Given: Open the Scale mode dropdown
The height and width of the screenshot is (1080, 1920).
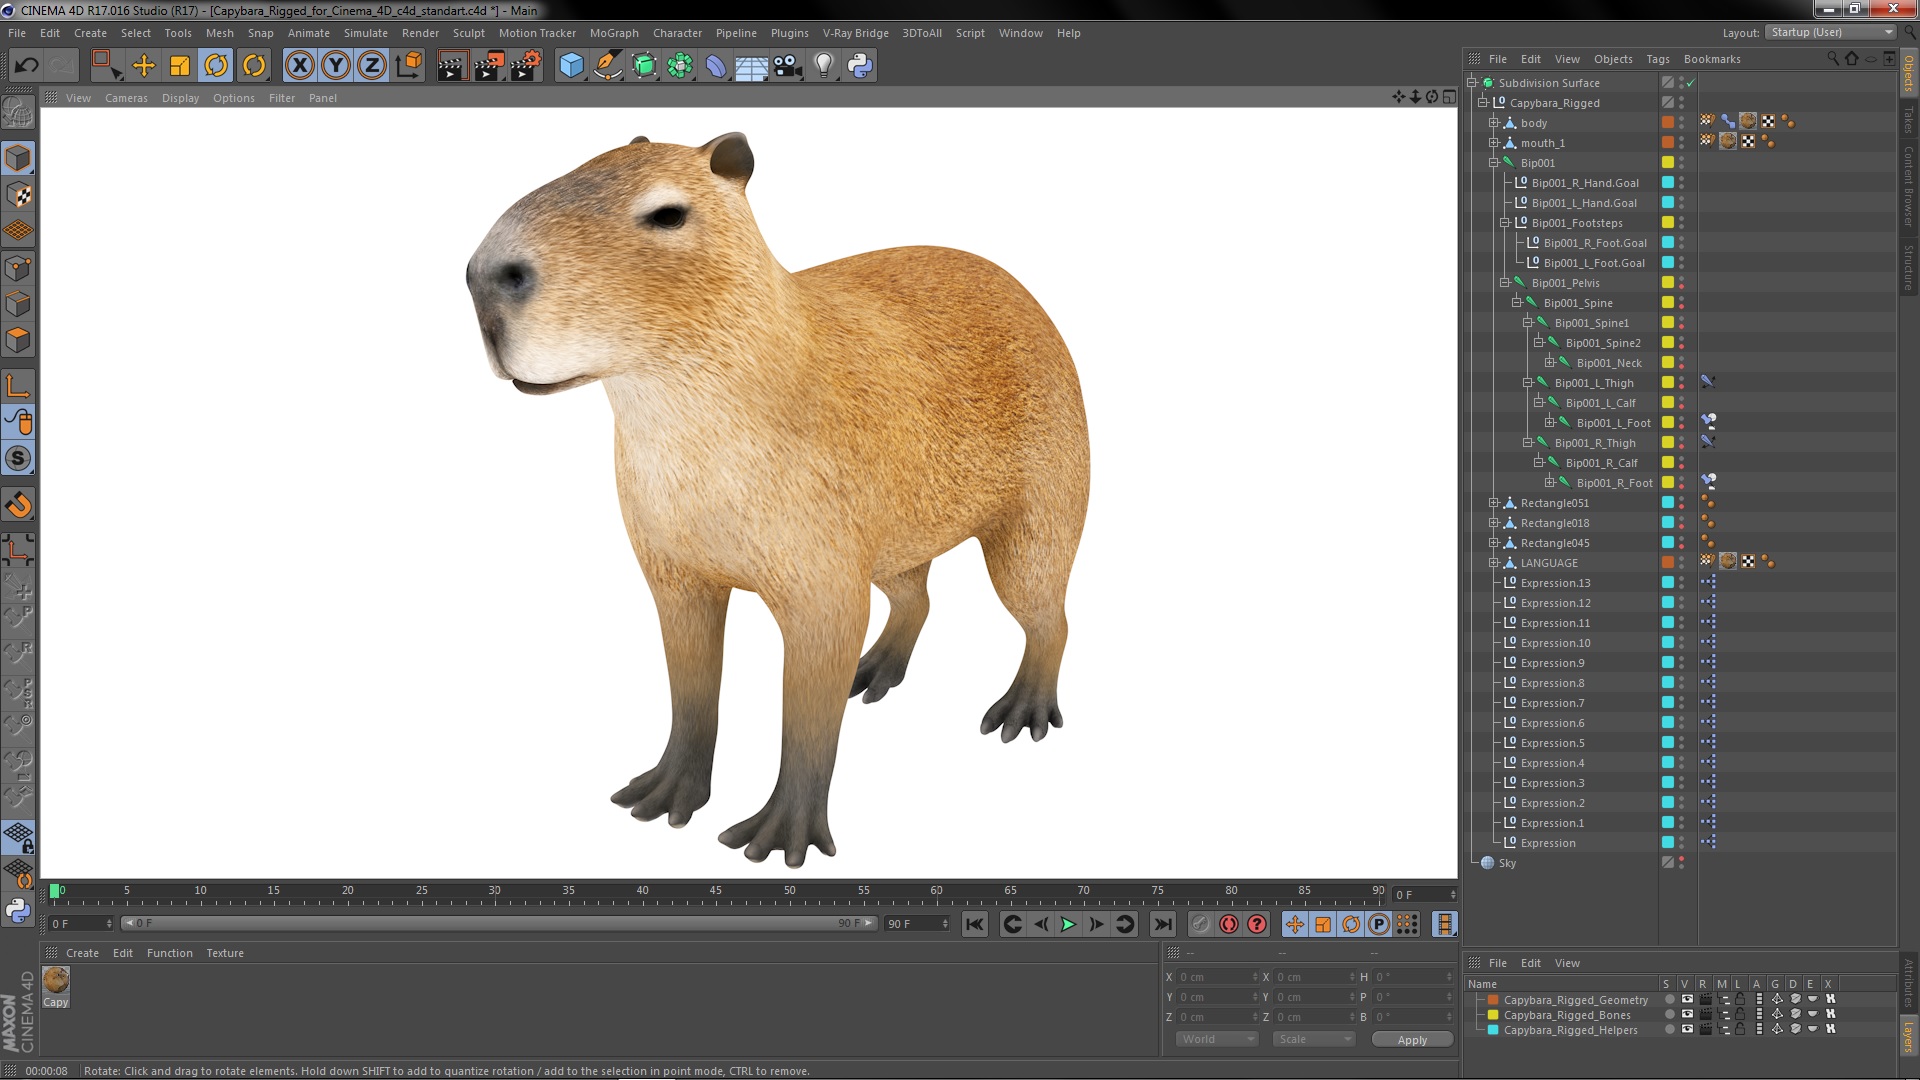Looking at the screenshot, I should pyautogui.click(x=1314, y=1039).
